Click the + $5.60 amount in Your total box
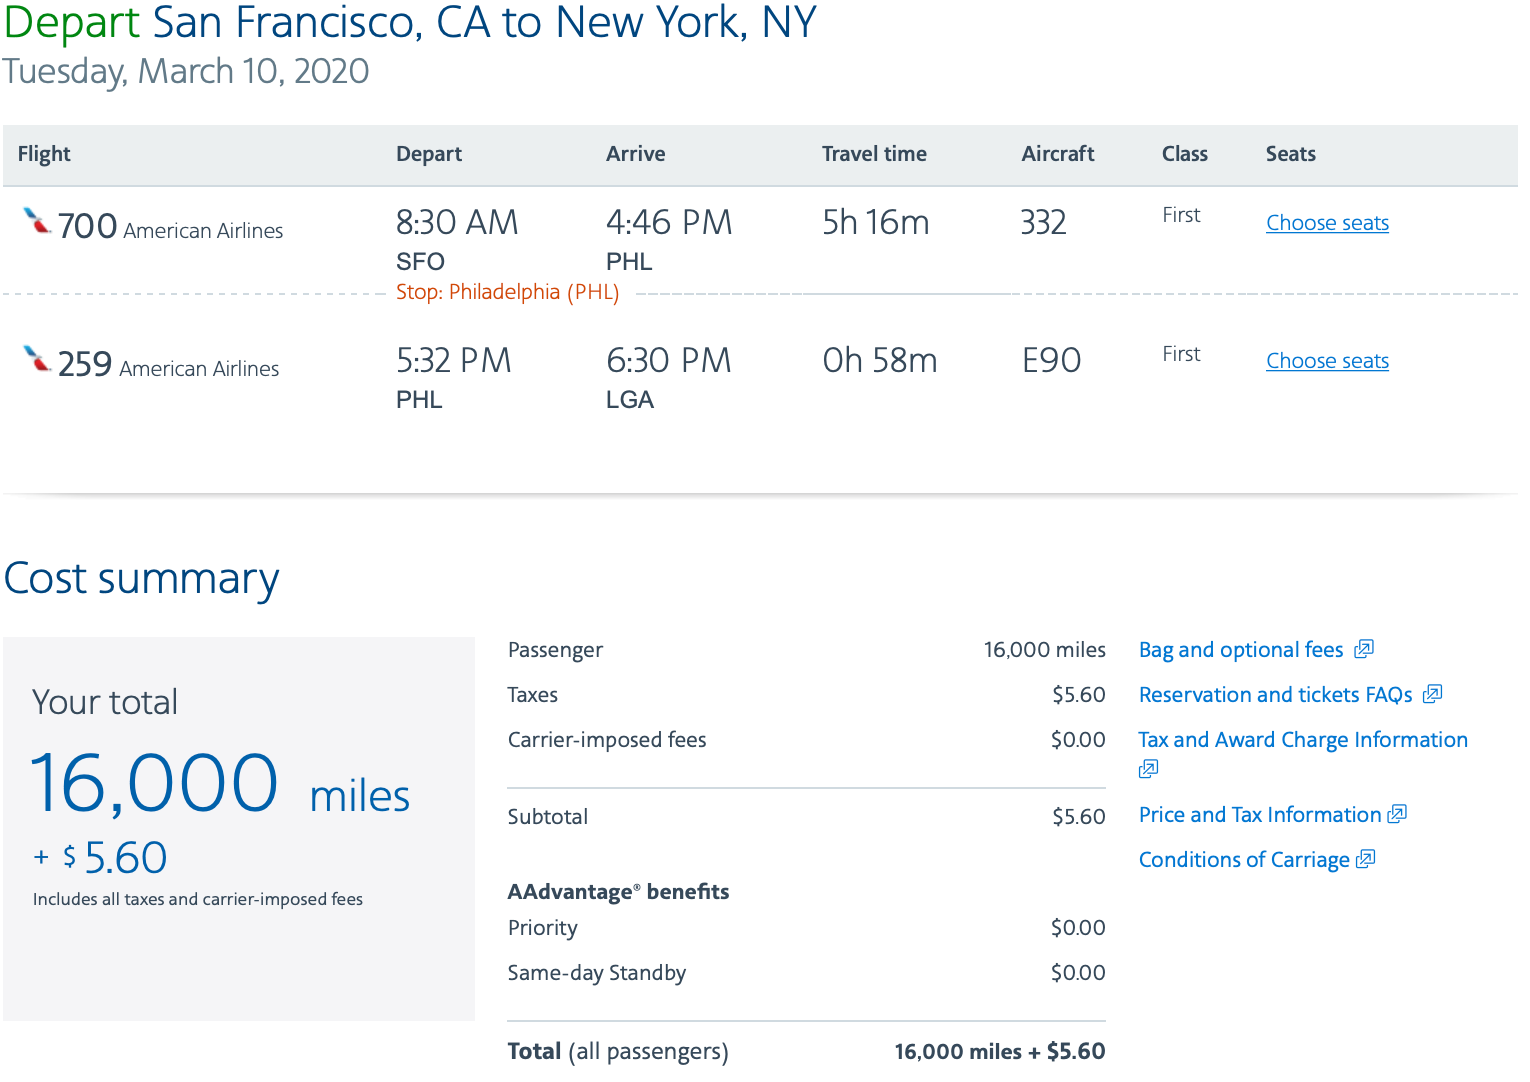Viewport: 1530px width, 1082px height. (x=100, y=858)
